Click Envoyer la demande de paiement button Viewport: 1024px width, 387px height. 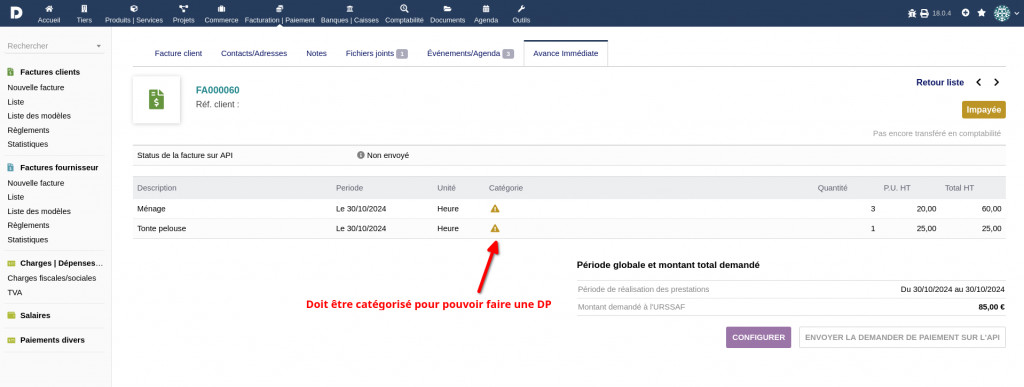[903, 337]
